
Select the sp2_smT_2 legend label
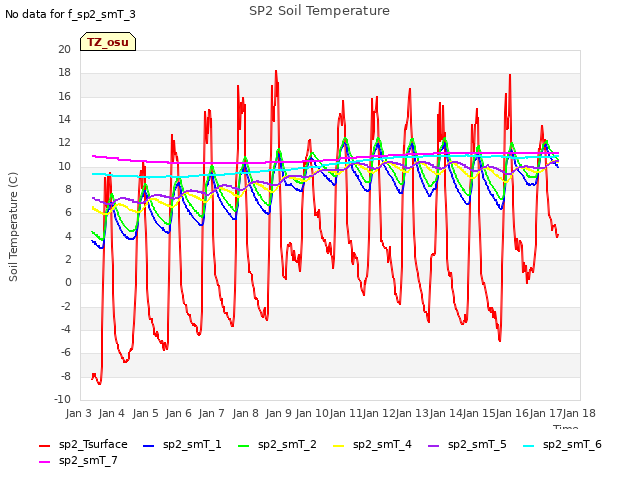click(287, 444)
